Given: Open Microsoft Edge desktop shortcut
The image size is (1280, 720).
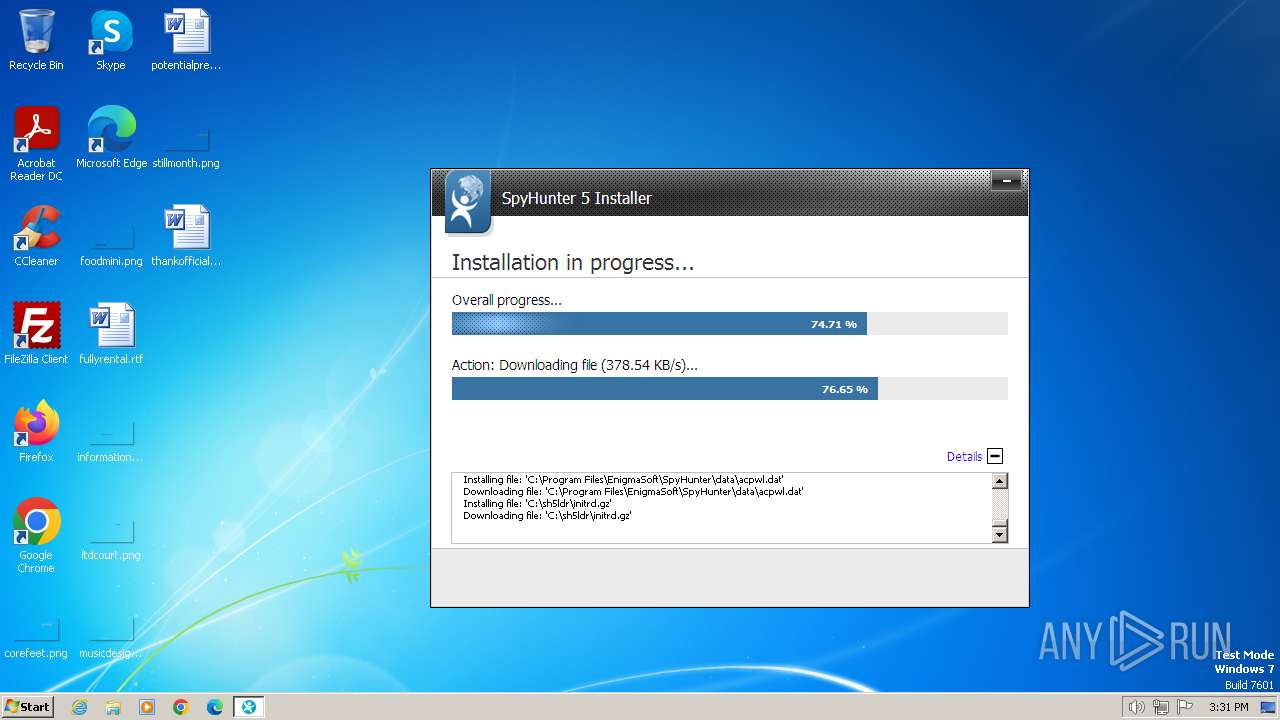Looking at the screenshot, I should pos(111,138).
